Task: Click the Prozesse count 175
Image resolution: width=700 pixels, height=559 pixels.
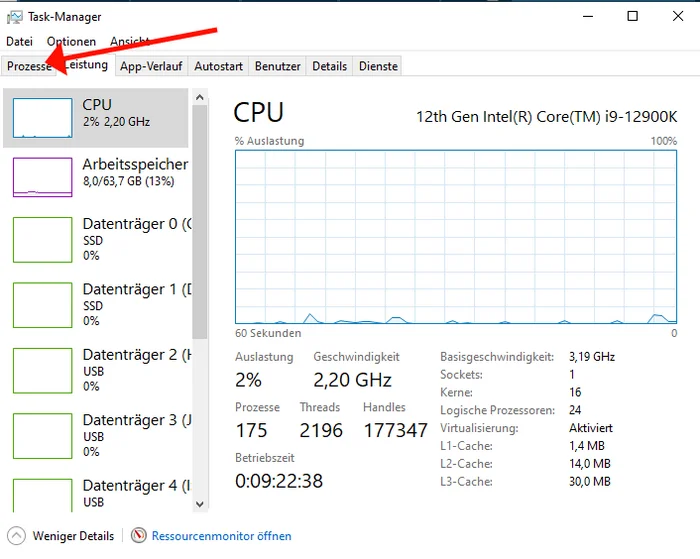Action: 251,430
